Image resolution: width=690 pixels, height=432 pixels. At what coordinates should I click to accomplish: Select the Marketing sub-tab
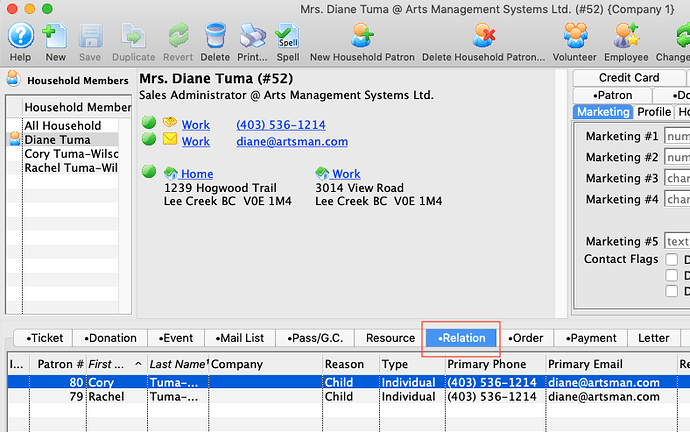click(603, 112)
